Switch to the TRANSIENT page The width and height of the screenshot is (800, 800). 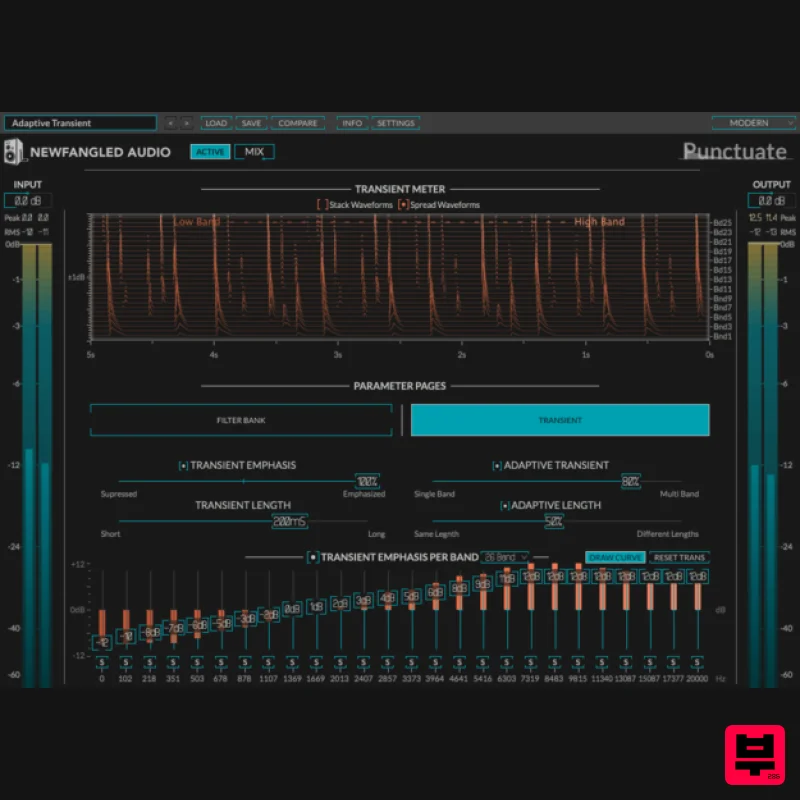560,419
